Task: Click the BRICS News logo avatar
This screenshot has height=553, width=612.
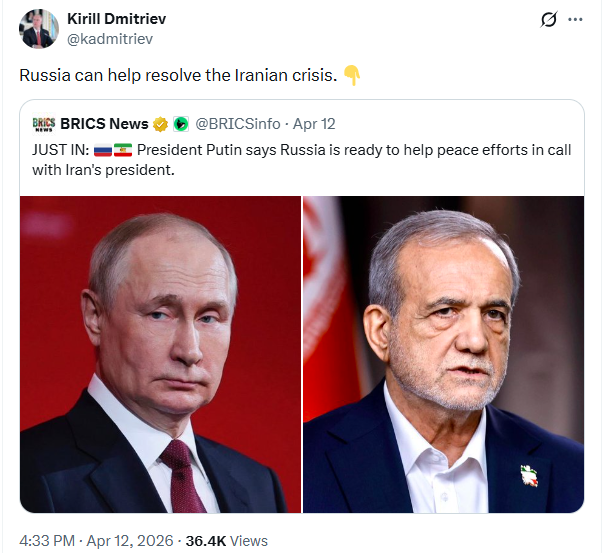Action: click(x=43, y=124)
